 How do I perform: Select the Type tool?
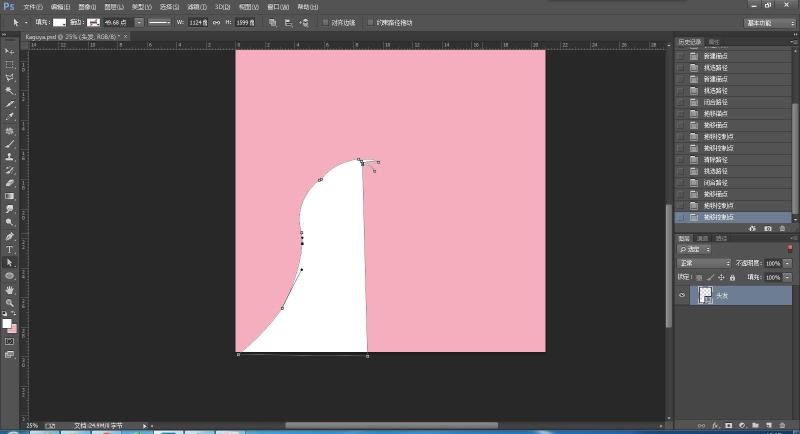coord(9,249)
